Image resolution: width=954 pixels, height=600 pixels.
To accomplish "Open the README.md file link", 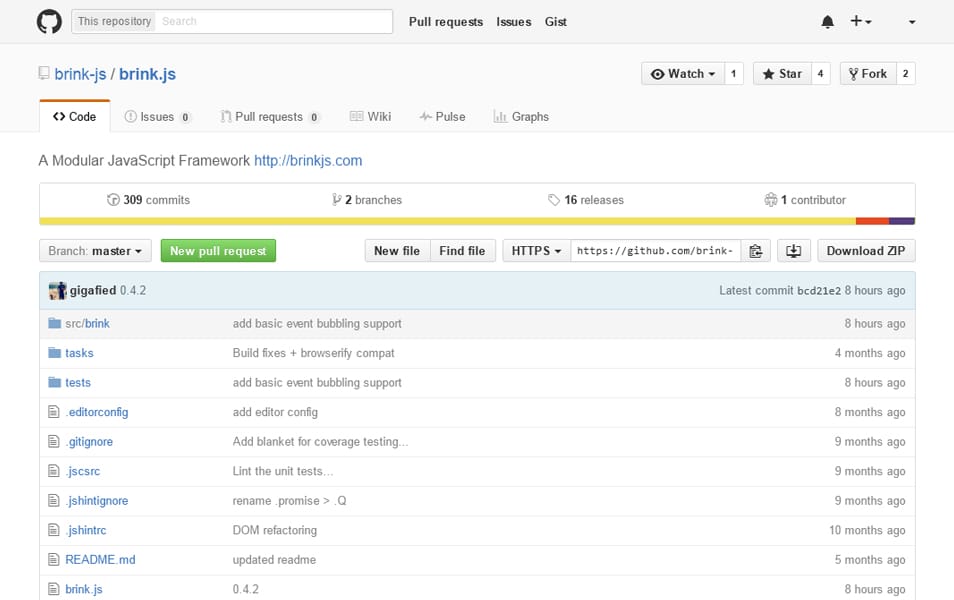I will (99, 559).
